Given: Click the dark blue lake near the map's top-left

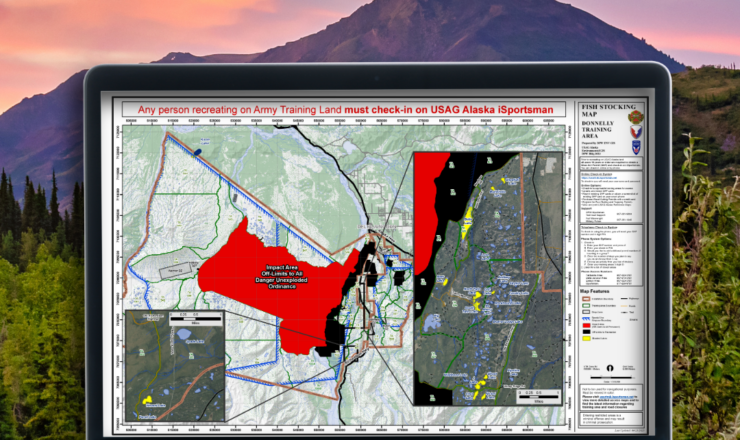Looking at the screenshot, I should coord(197,152).
